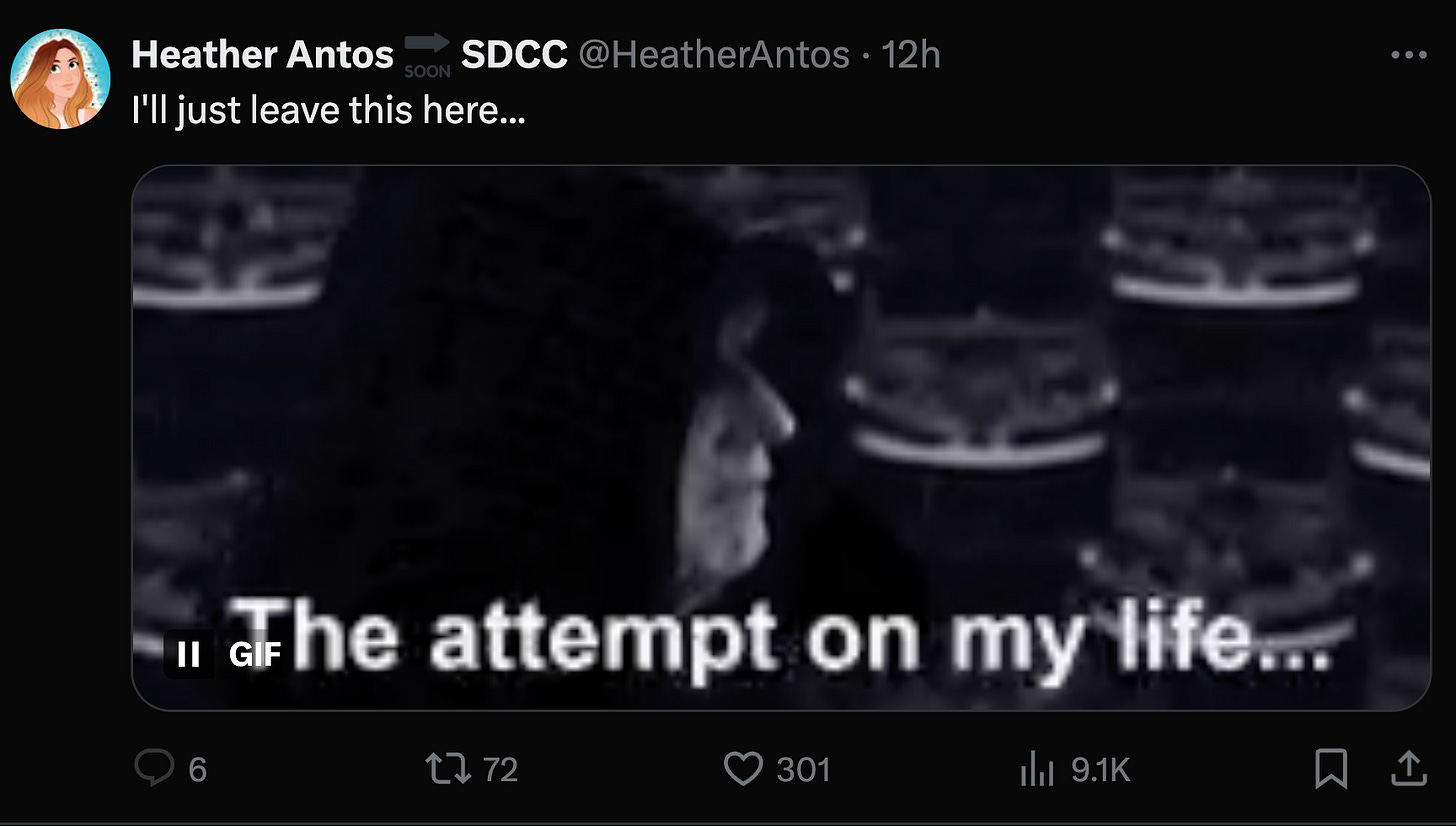Click the Heather Antos display name
This screenshot has width=1456, height=826.
coord(262,55)
